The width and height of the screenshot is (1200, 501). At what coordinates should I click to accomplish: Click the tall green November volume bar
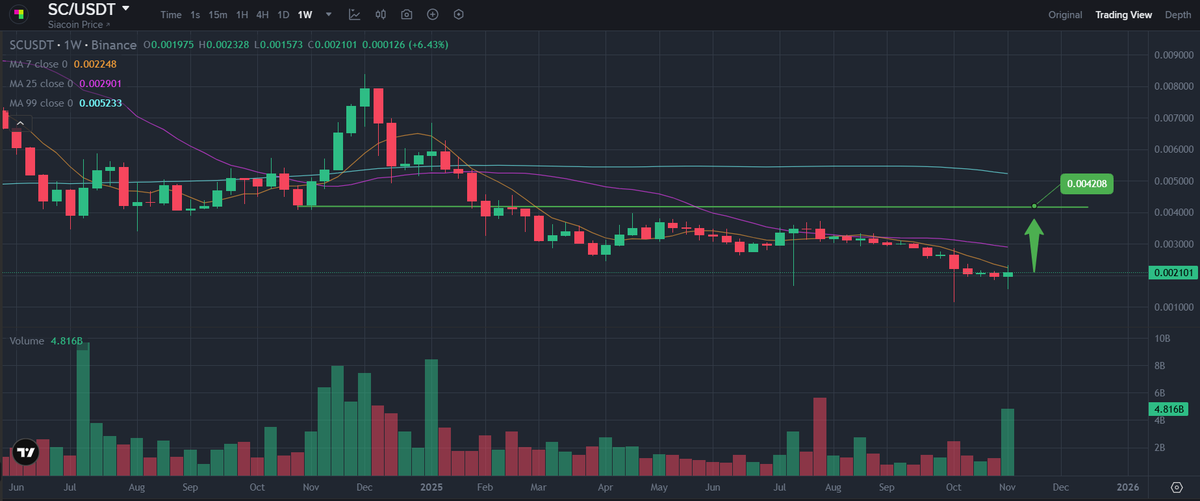(1008, 442)
